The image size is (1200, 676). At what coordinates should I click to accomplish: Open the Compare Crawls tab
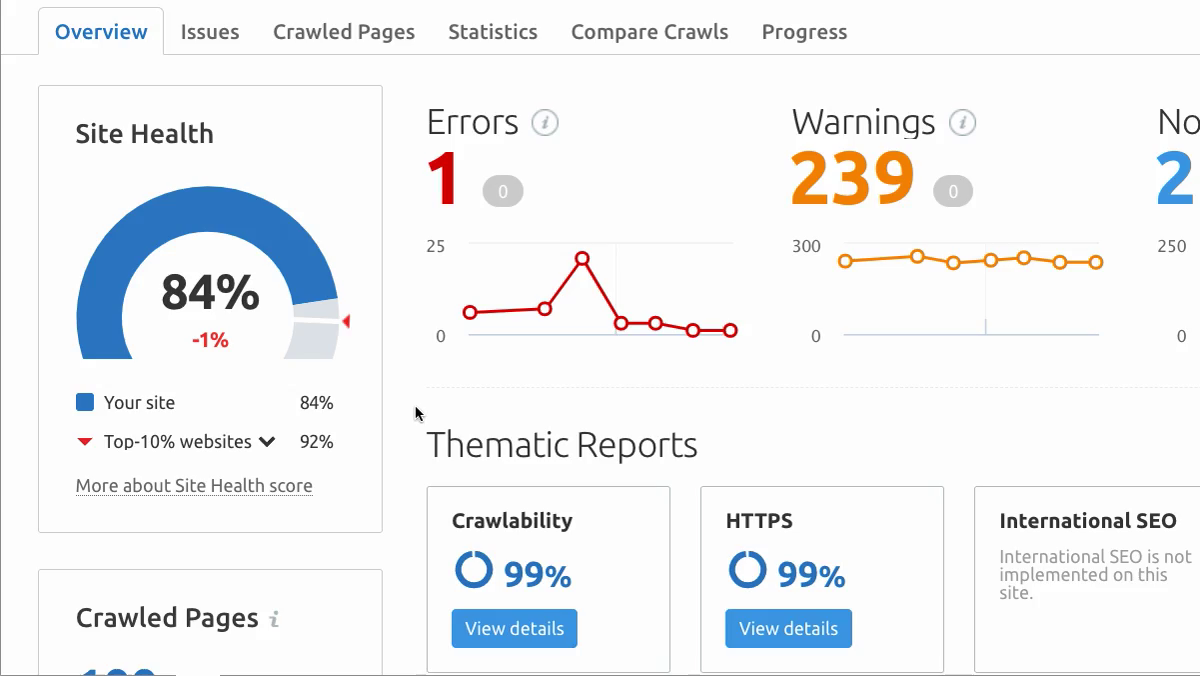click(649, 31)
